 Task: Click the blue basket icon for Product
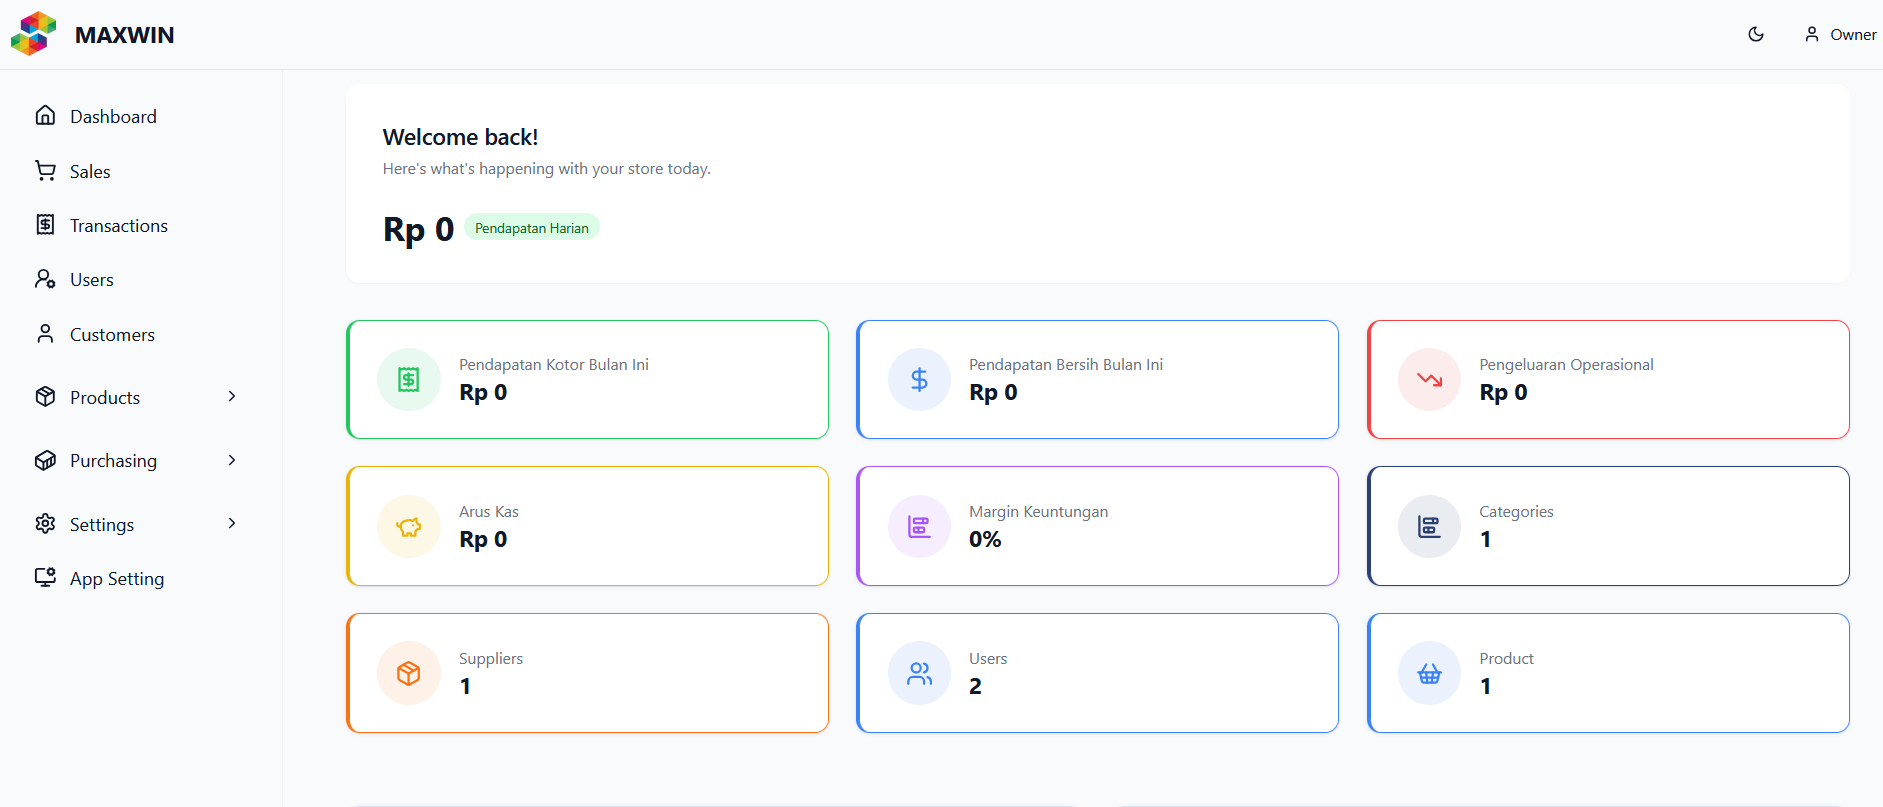(1429, 674)
